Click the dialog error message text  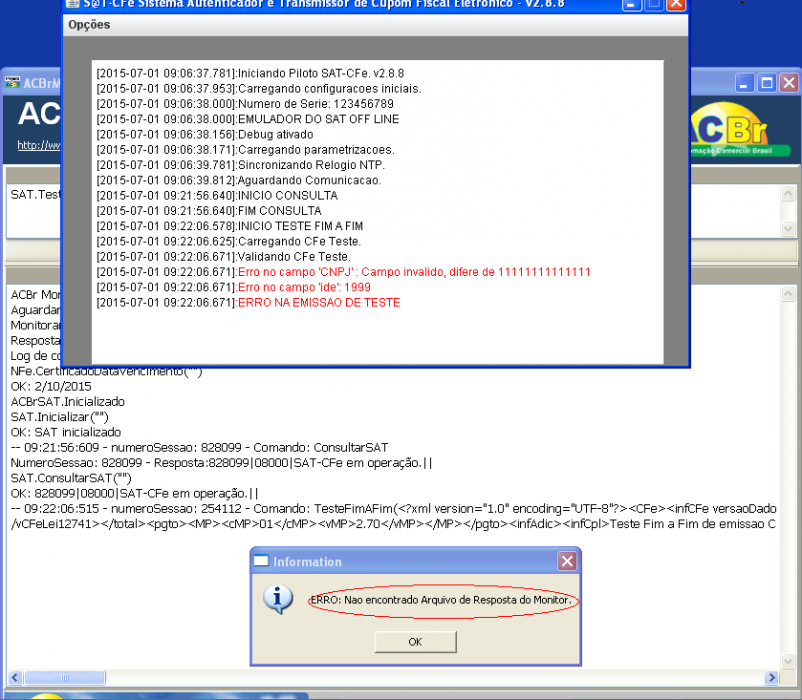pos(440,600)
